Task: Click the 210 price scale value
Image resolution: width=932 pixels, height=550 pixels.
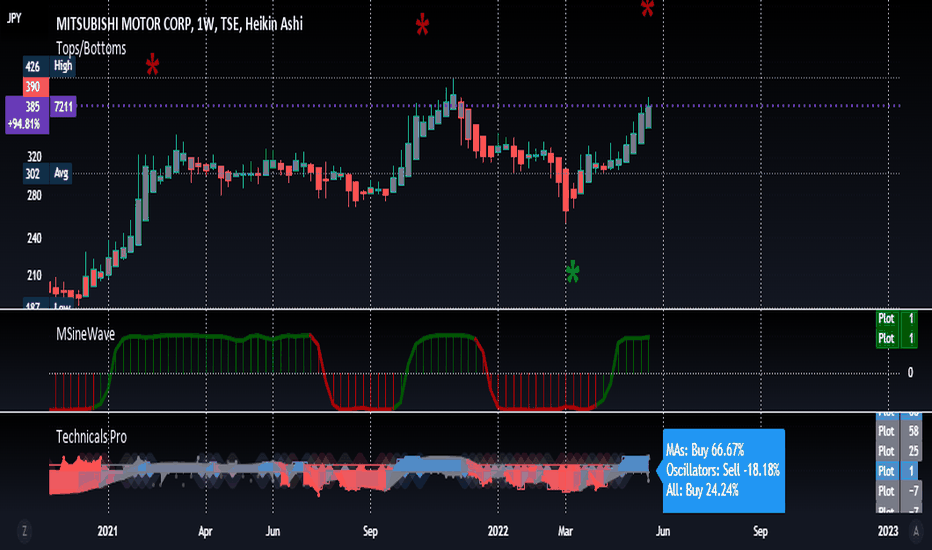Action: click(x=34, y=275)
